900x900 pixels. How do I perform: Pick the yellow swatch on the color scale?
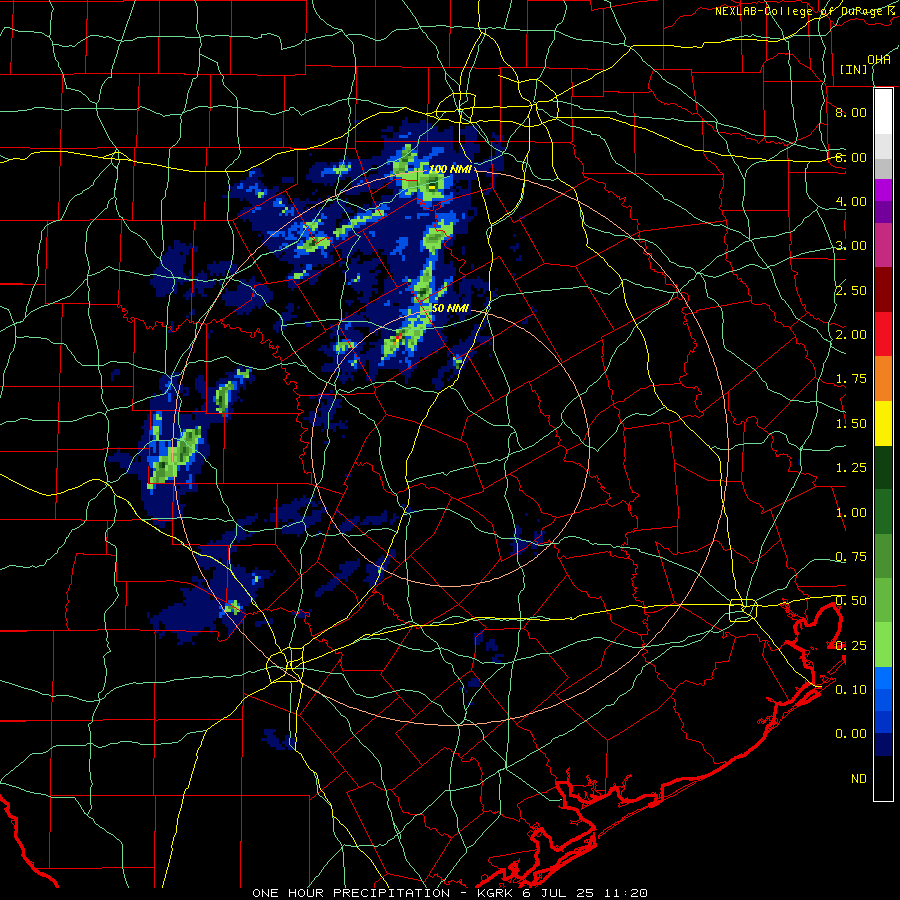pos(883,423)
